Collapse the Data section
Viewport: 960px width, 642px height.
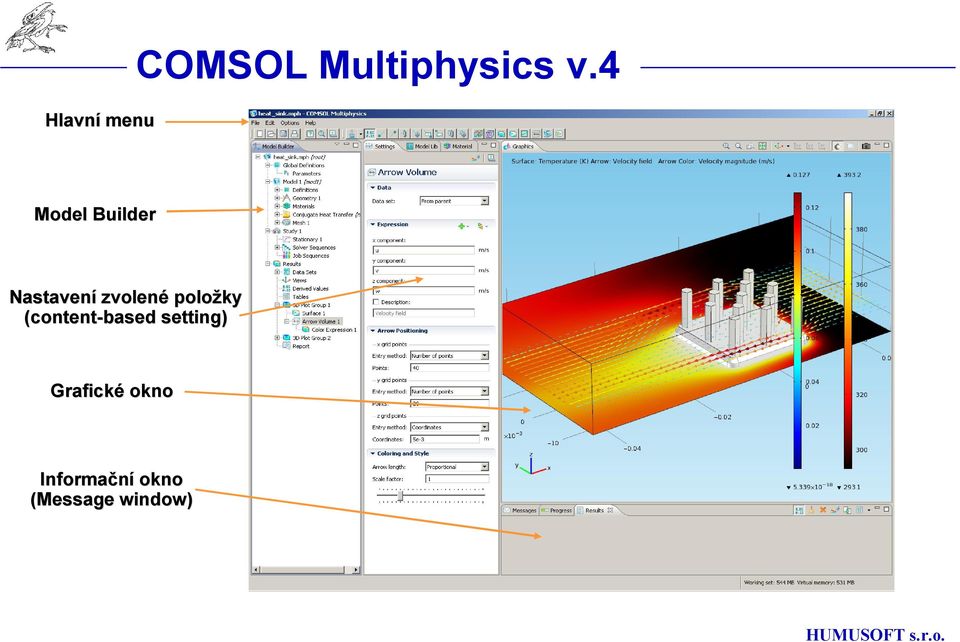(372, 188)
